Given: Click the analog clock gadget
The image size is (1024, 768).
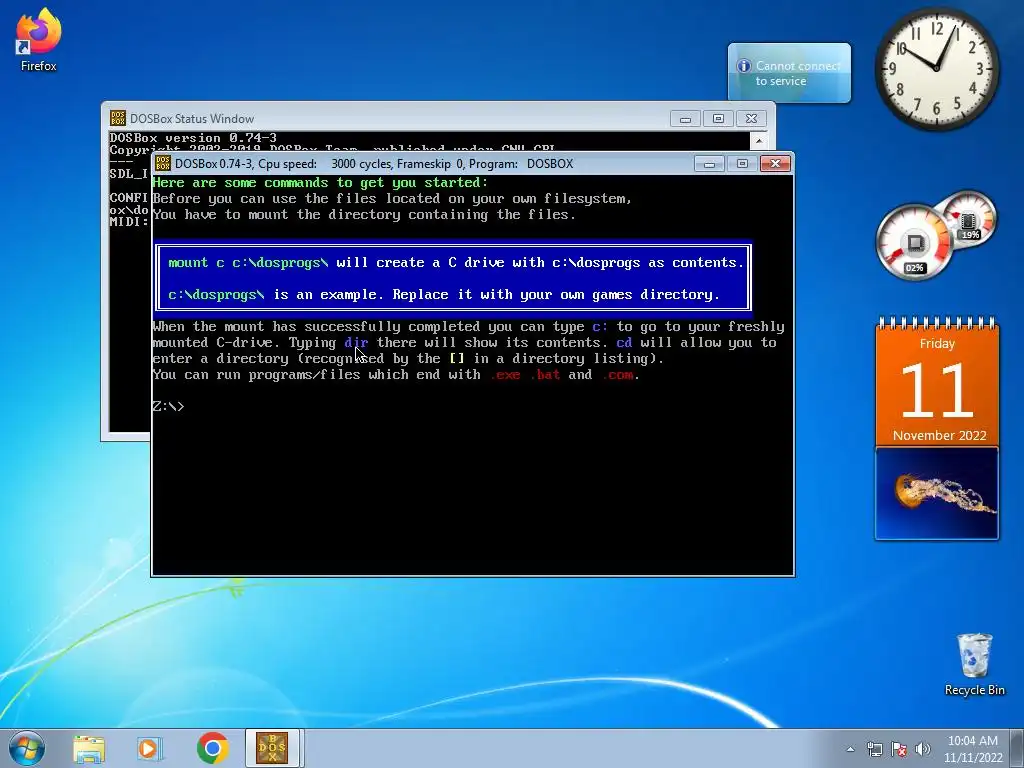Looking at the screenshot, I should point(936,68).
